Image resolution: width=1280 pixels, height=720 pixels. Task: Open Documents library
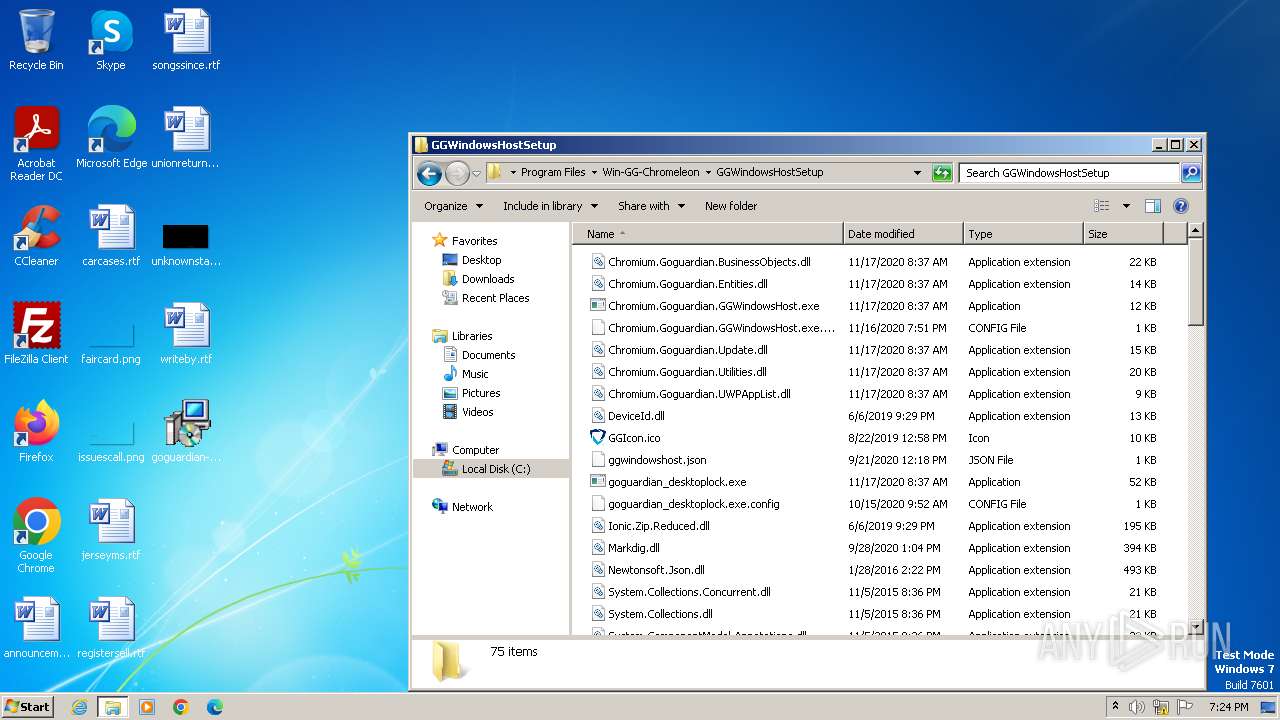point(488,355)
